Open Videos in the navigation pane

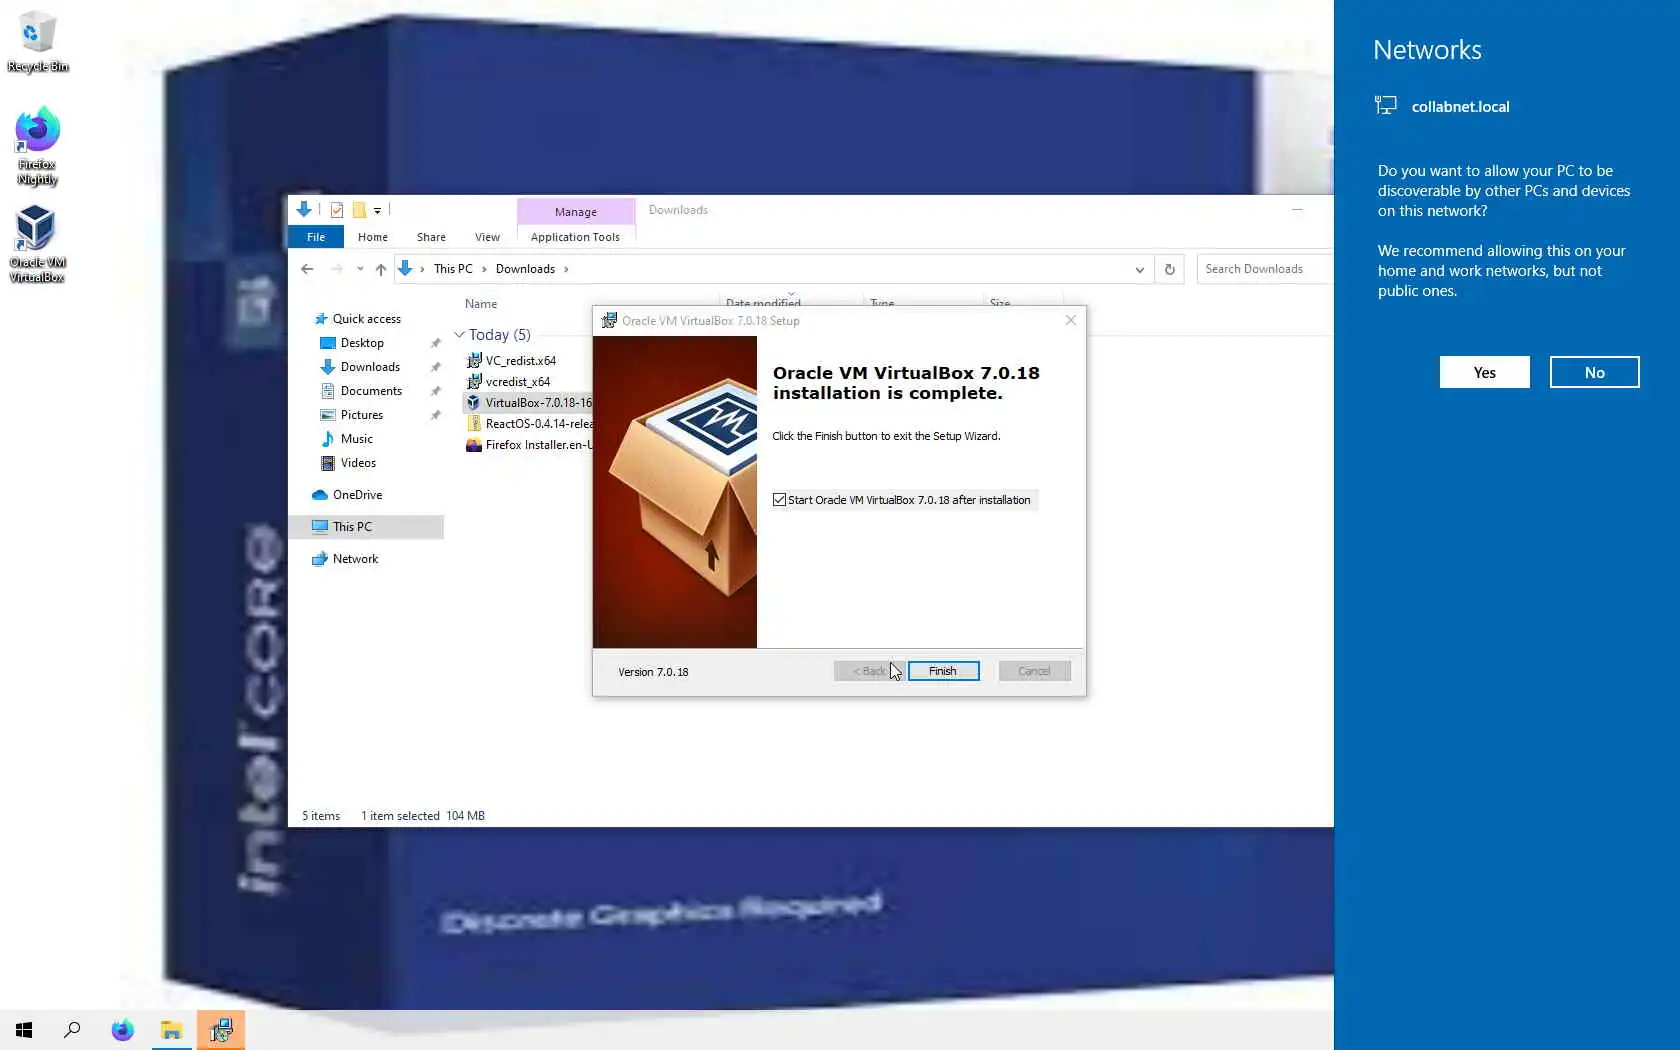click(358, 463)
